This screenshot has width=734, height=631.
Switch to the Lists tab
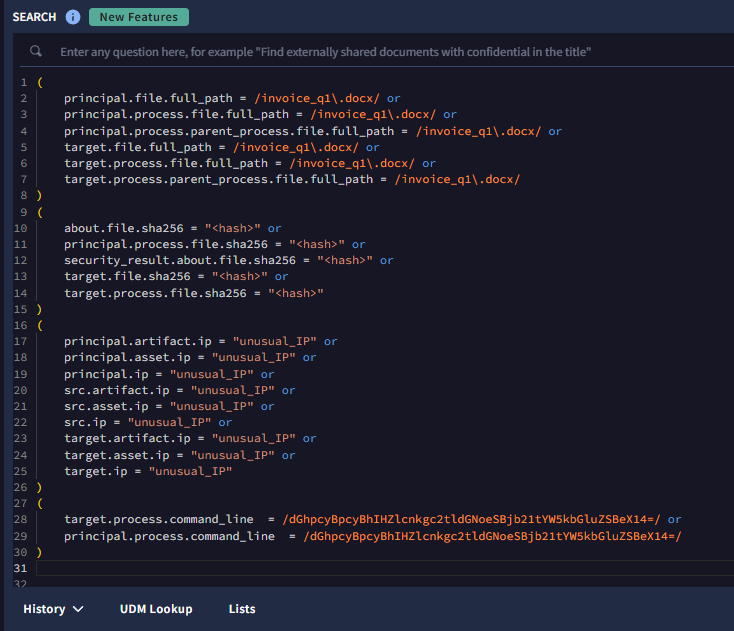pyautogui.click(x=242, y=609)
